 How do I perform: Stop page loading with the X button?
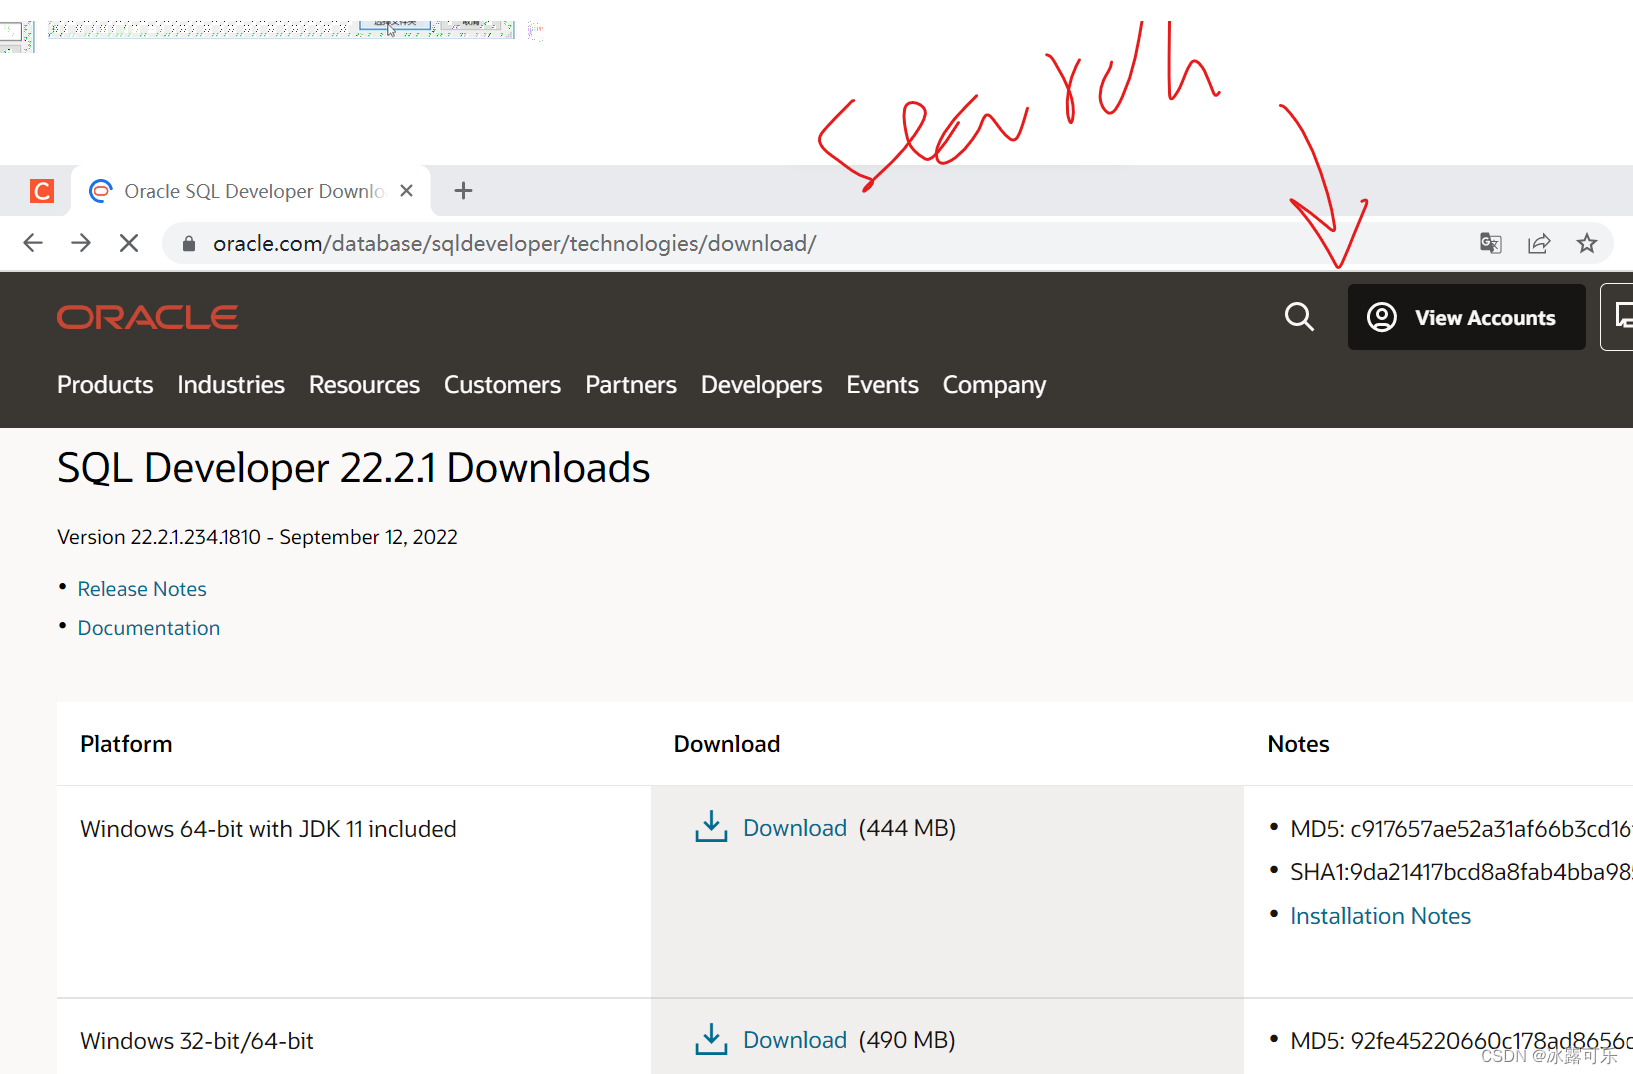[x=129, y=243]
